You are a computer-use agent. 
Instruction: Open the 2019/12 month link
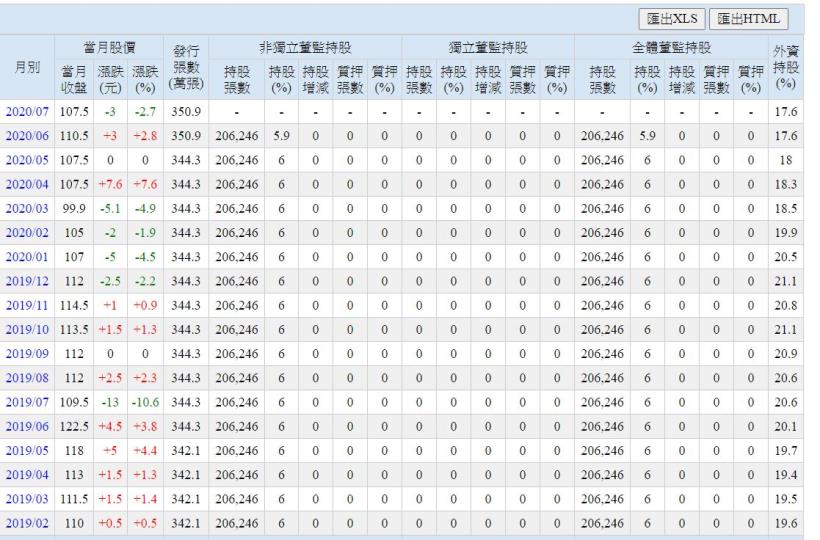pos(27,281)
